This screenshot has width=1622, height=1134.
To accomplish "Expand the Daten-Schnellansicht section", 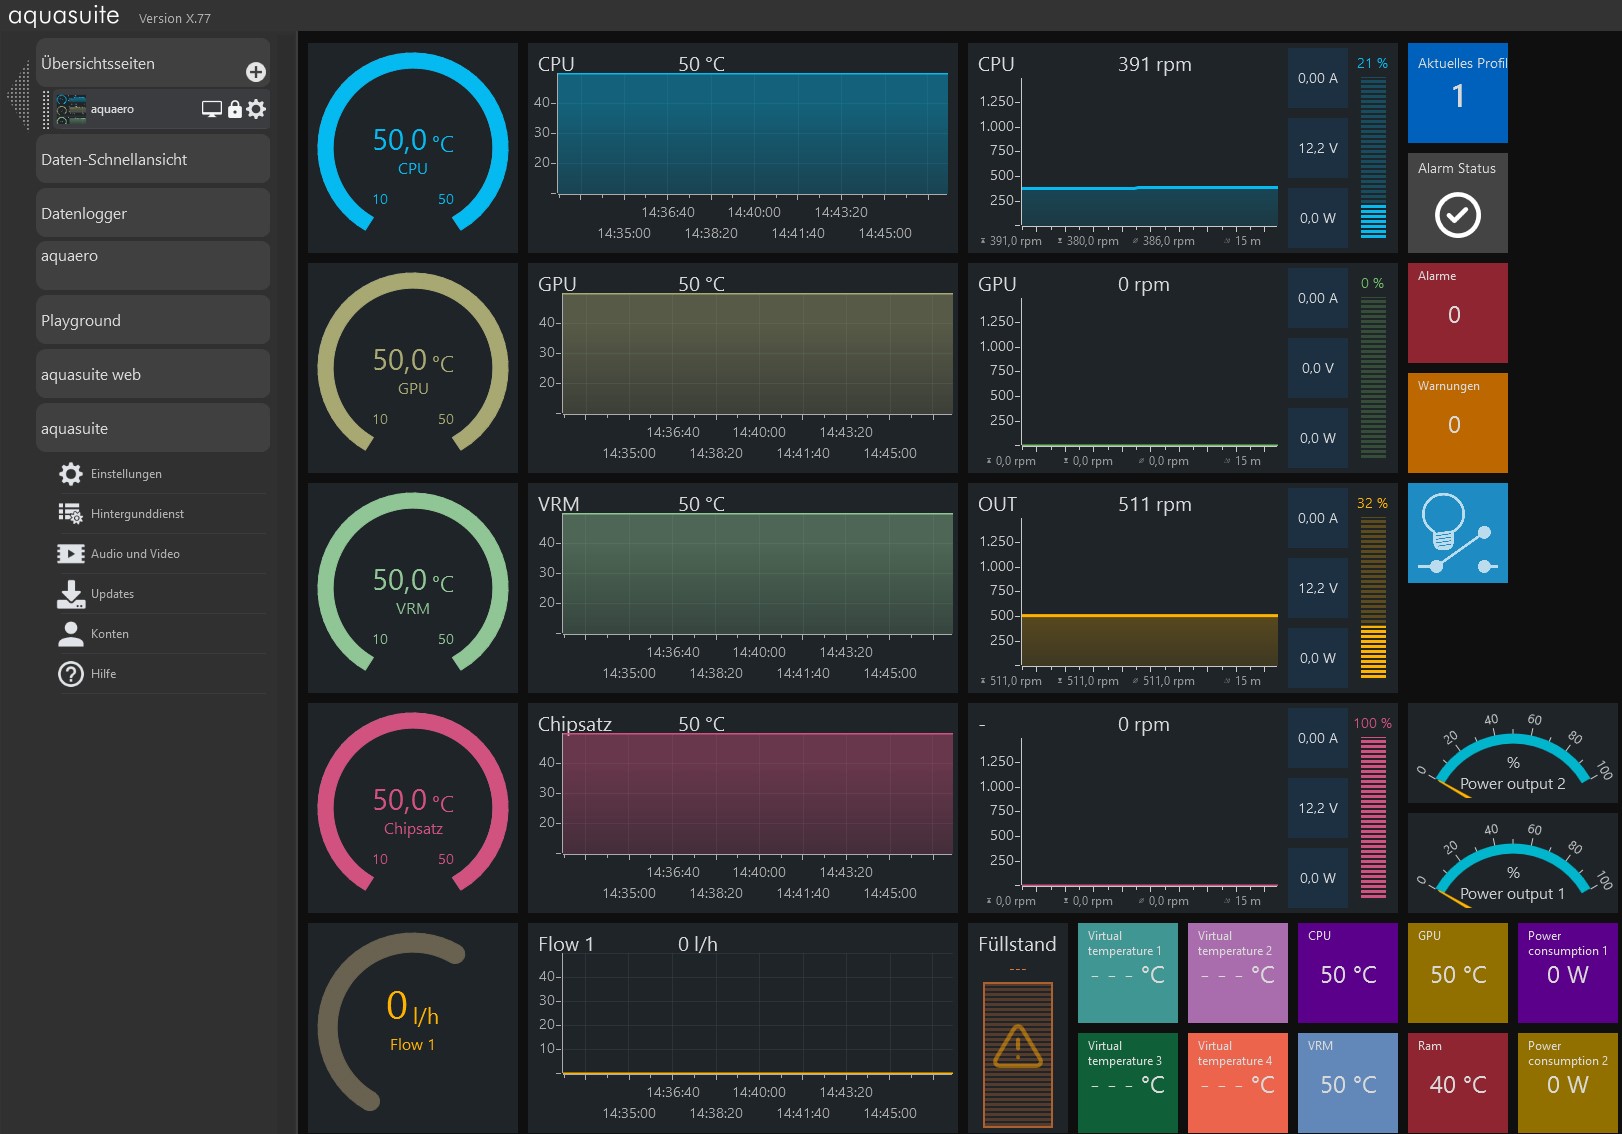I will (x=152, y=160).
